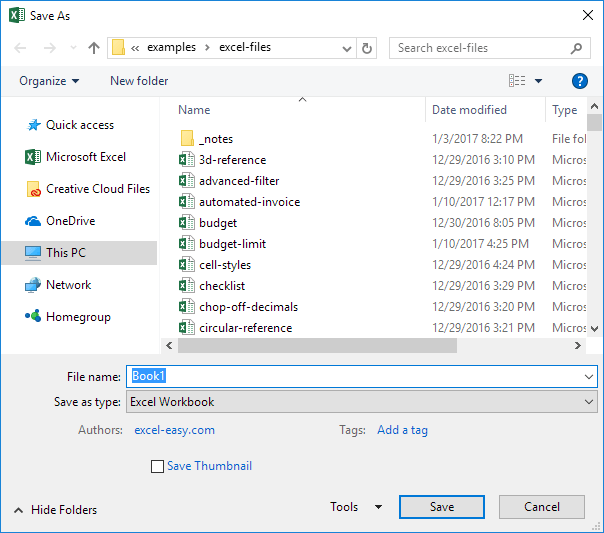Image resolution: width=604 pixels, height=533 pixels.
Task: Open the File name dropdown arrow
Action: pos(588,376)
